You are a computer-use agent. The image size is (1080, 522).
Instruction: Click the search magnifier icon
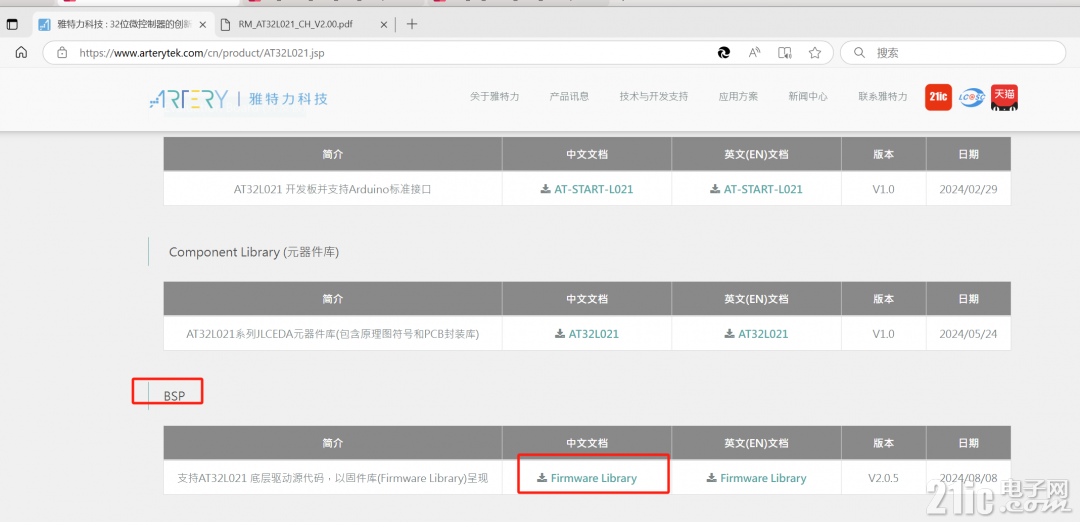coord(858,52)
